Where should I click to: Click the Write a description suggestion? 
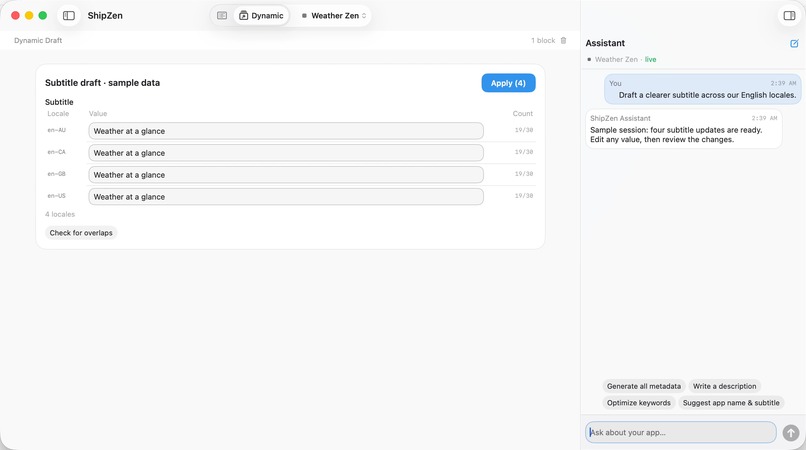coord(724,386)
